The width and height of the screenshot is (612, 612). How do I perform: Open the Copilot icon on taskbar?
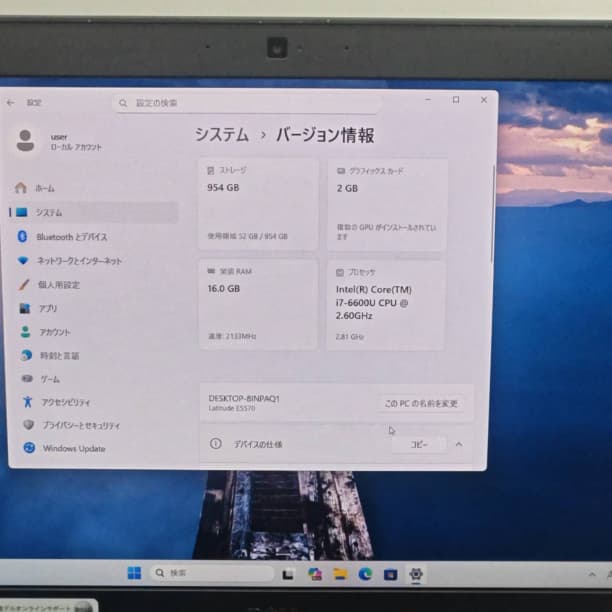point(315,574)
